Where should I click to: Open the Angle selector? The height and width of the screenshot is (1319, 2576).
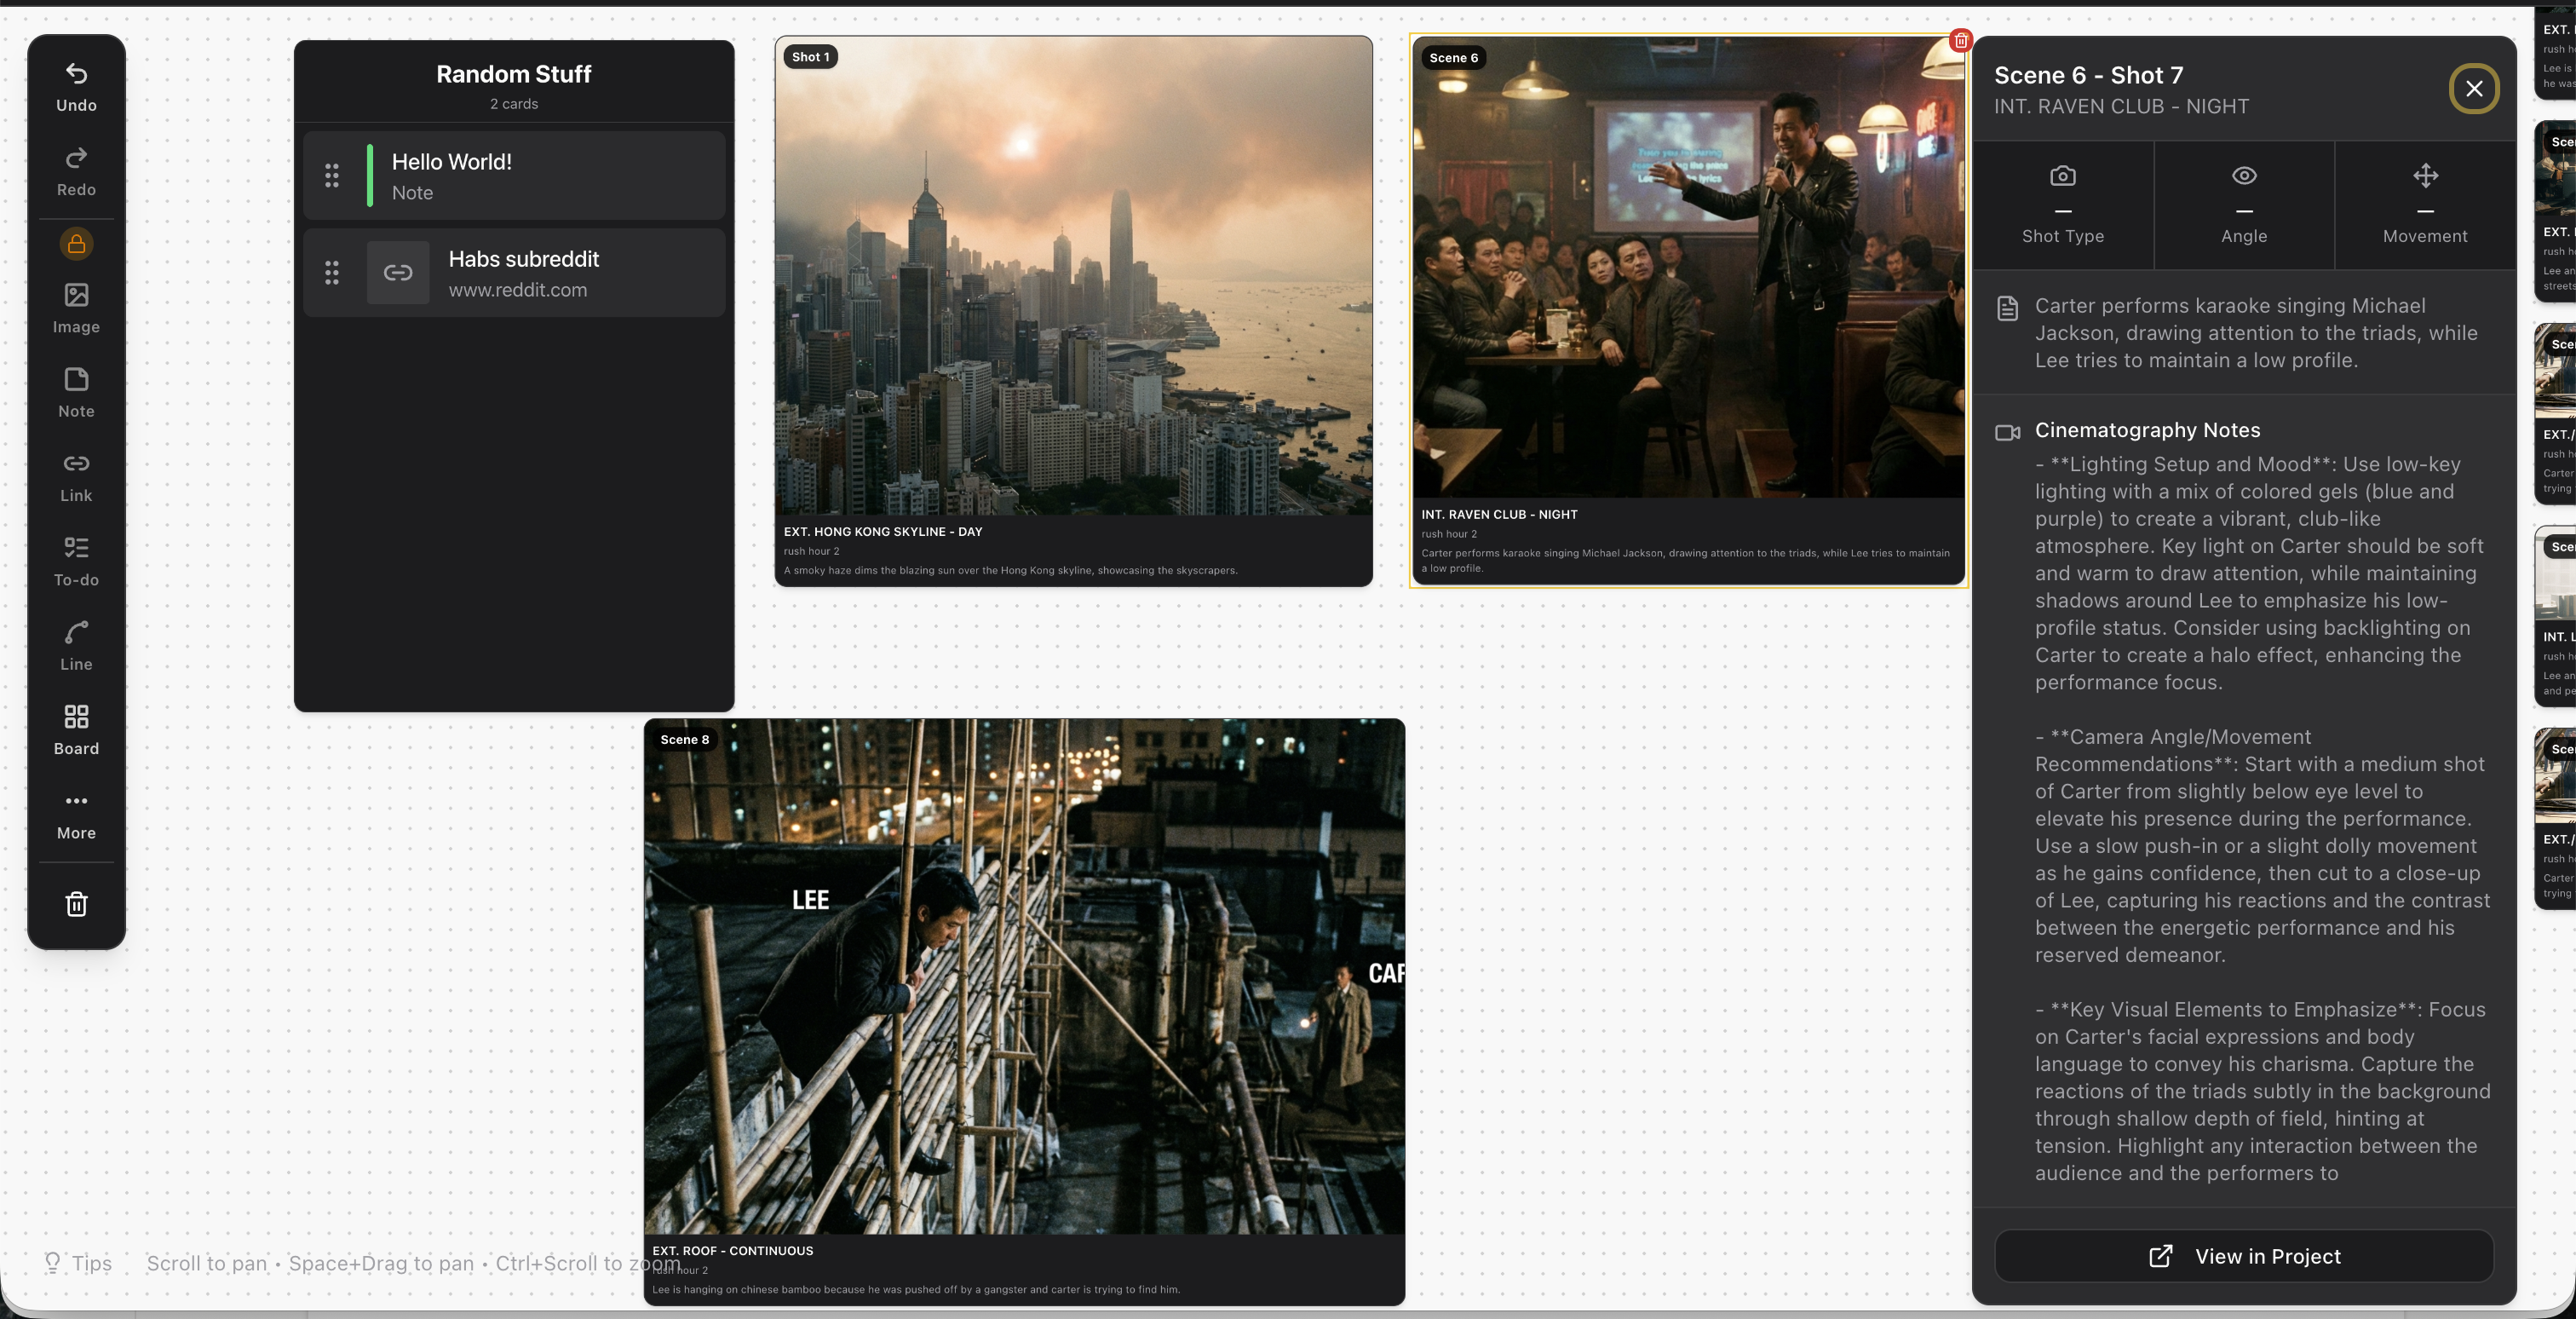click(2243, 204)
